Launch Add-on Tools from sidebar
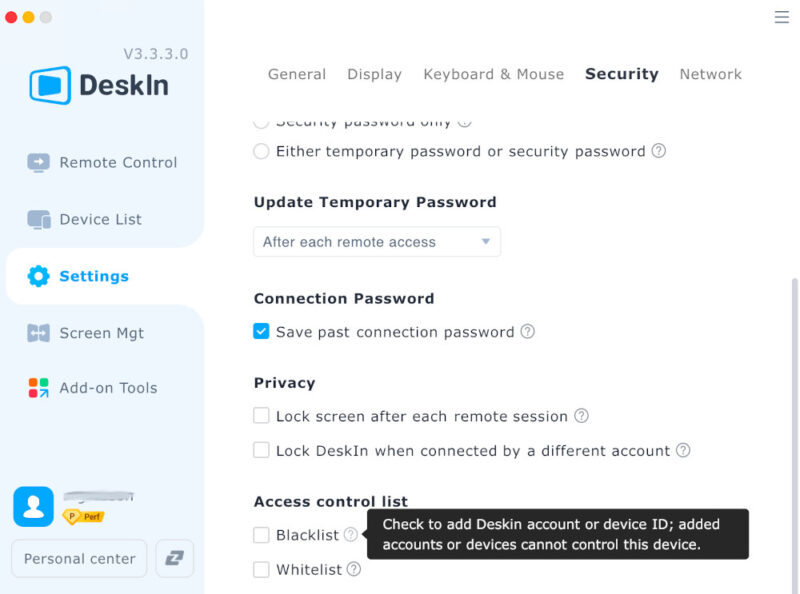Screen dimensions: 800x594 point(36,388)
